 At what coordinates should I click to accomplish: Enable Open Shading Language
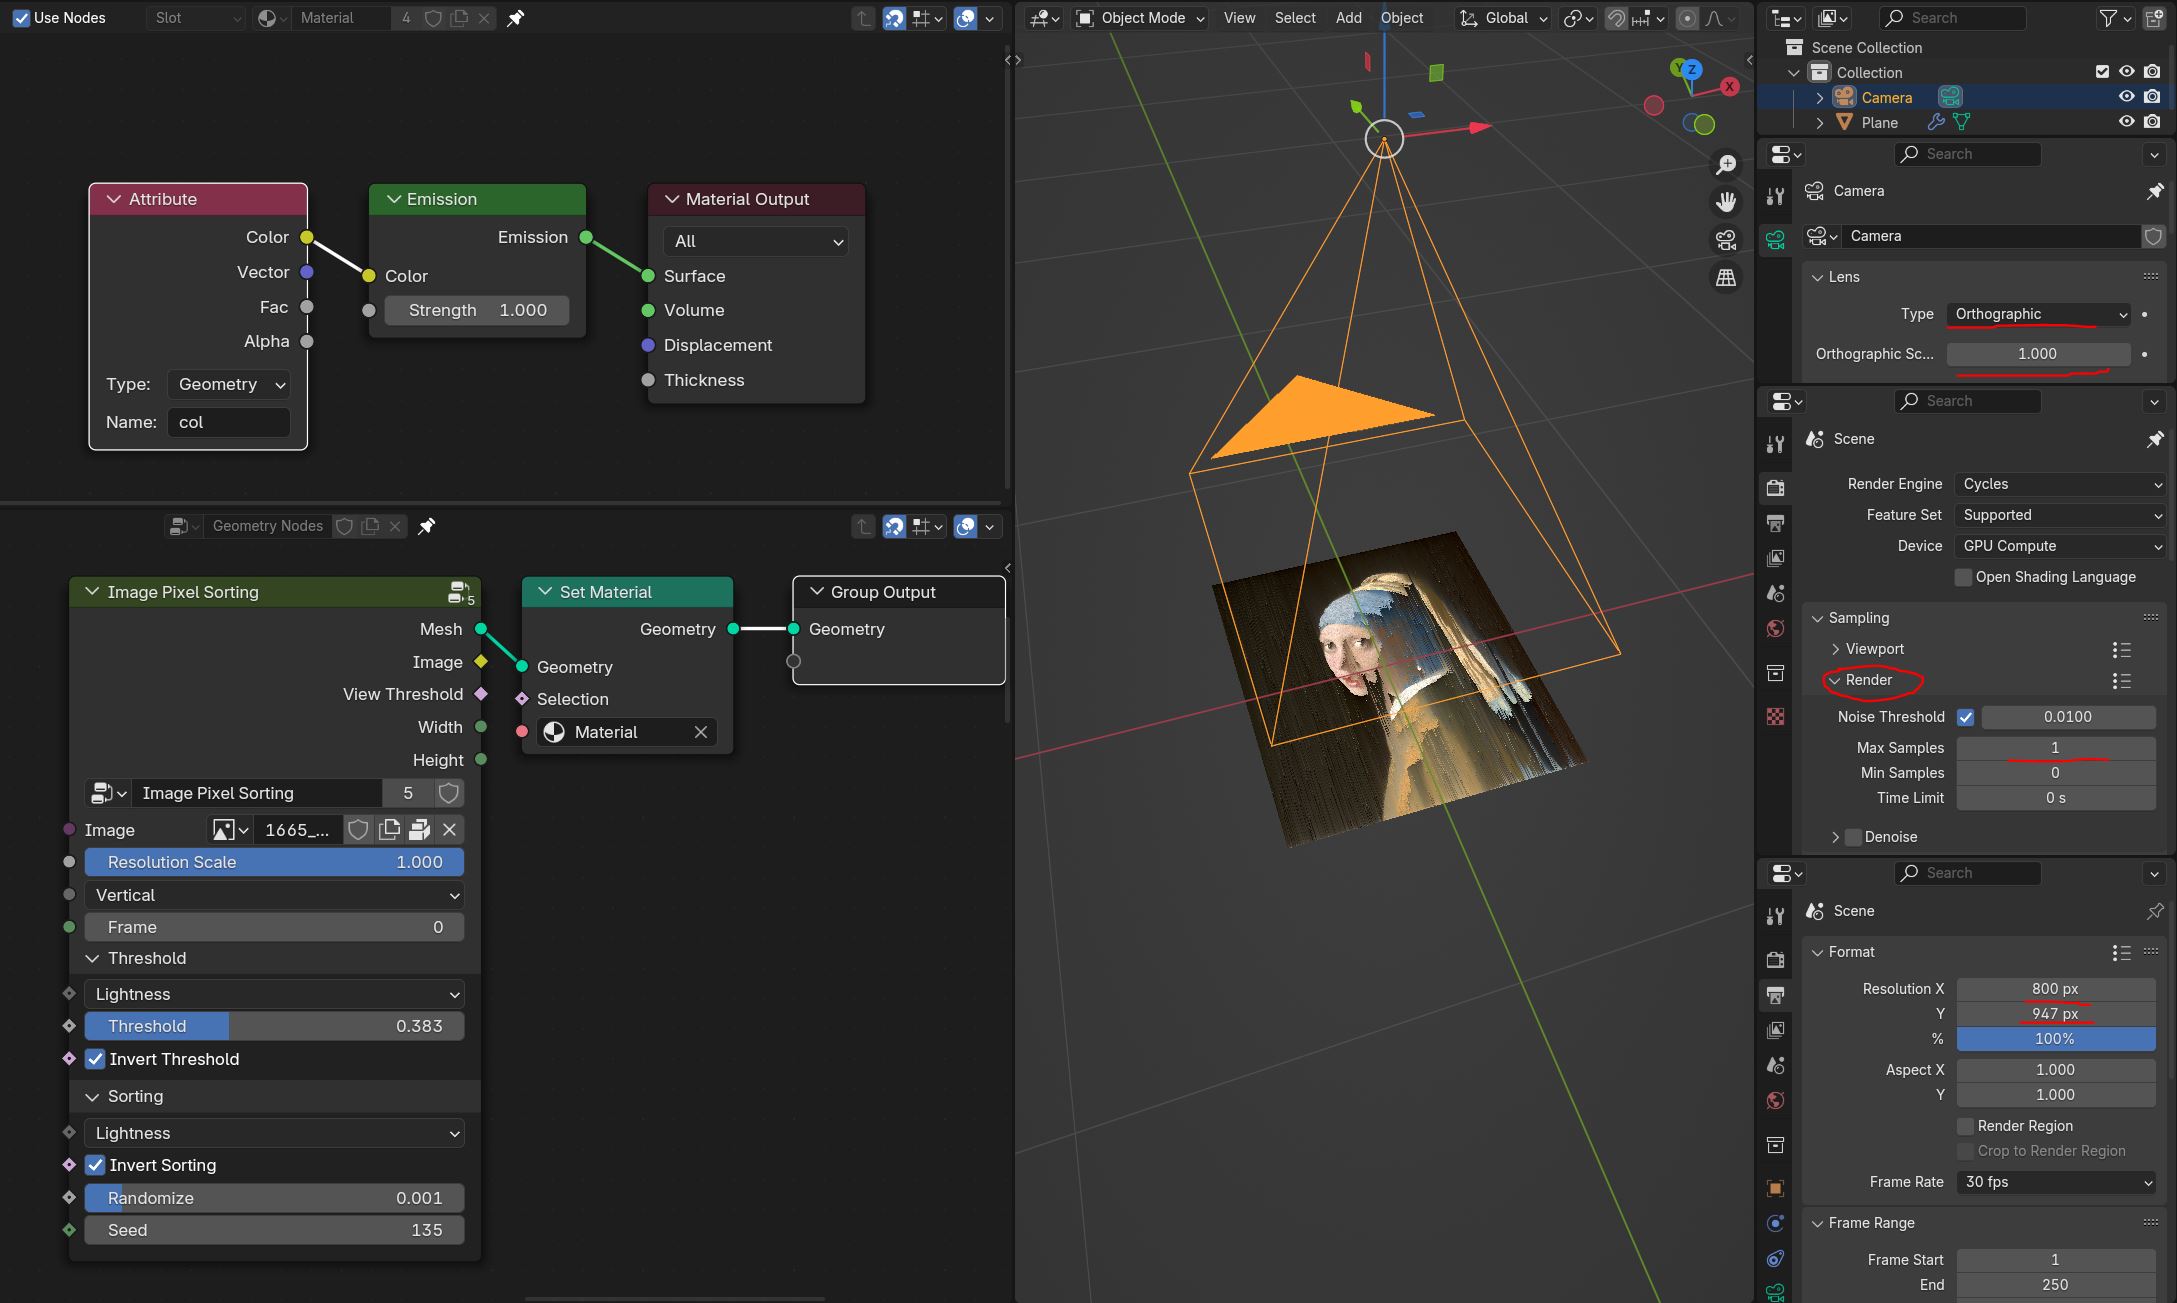pos(1963,577)
